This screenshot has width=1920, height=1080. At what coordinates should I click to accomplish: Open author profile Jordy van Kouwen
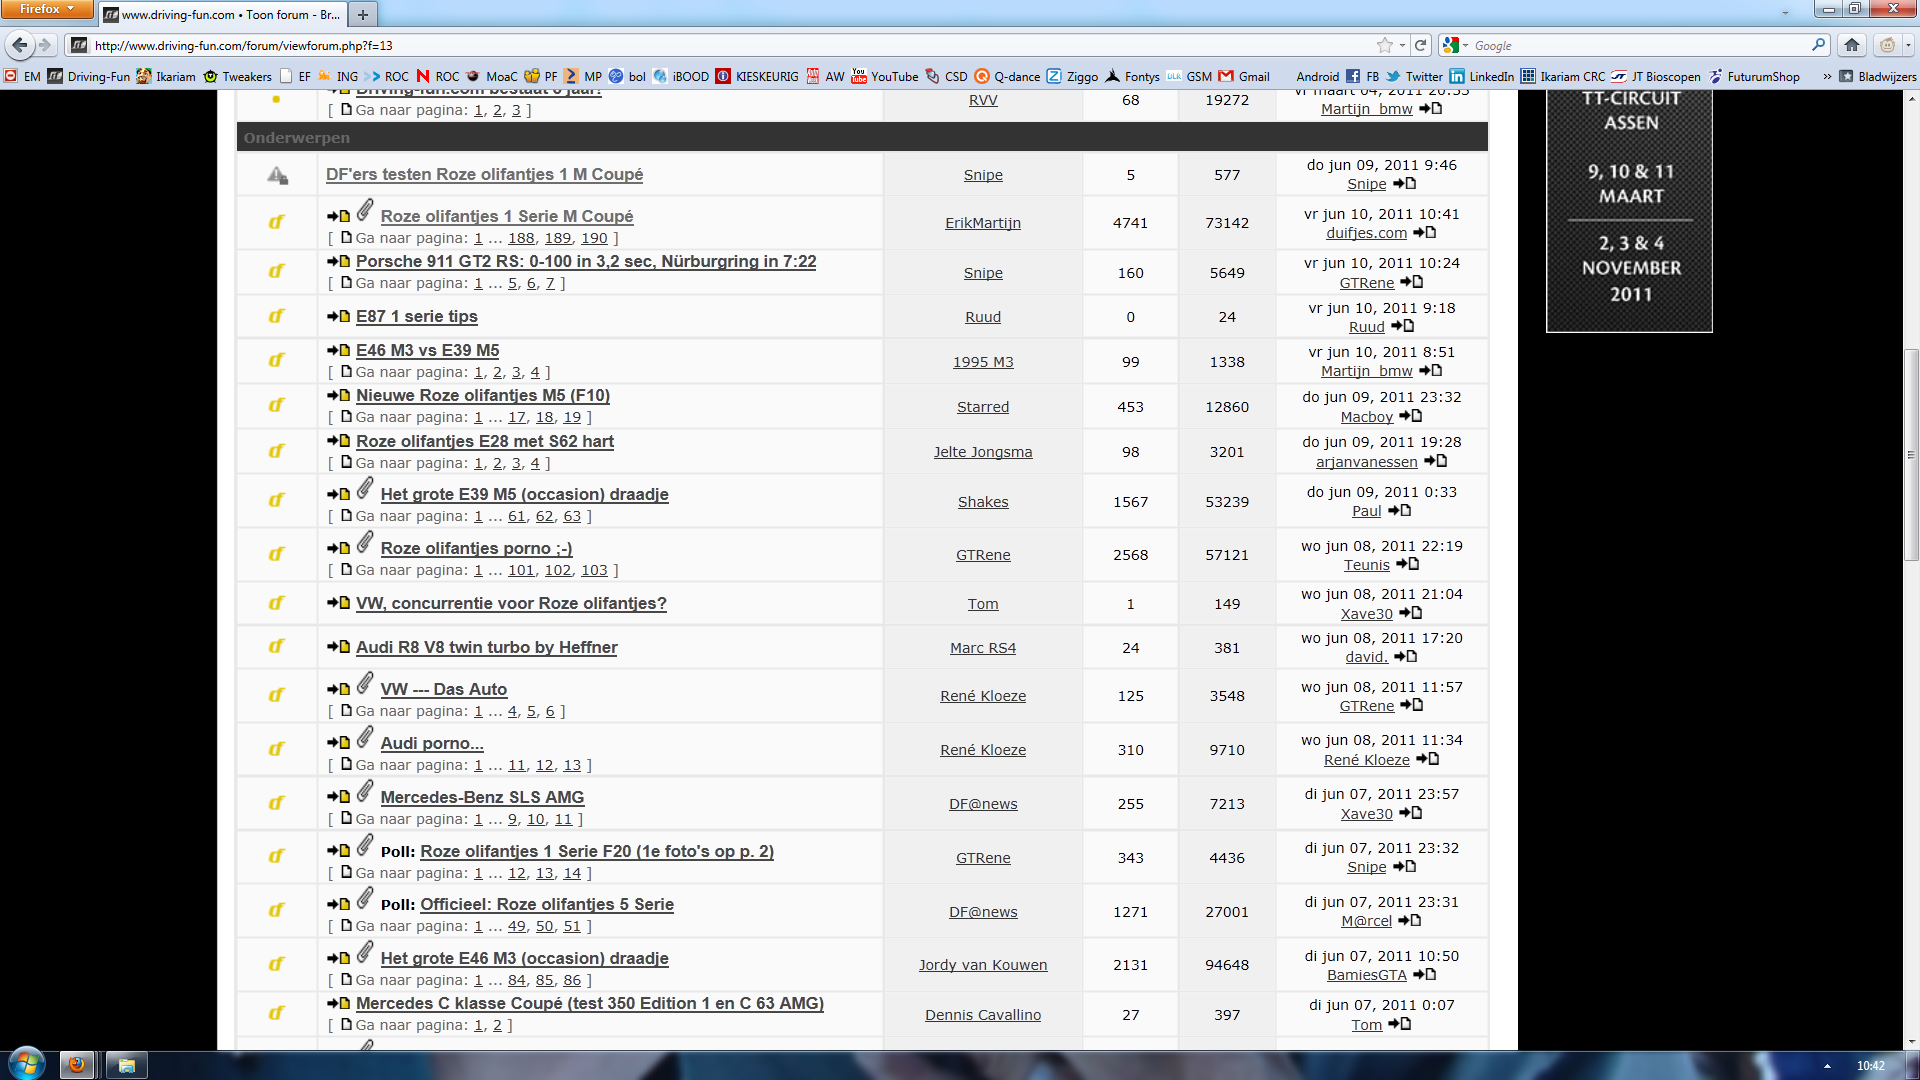[983, 965]
